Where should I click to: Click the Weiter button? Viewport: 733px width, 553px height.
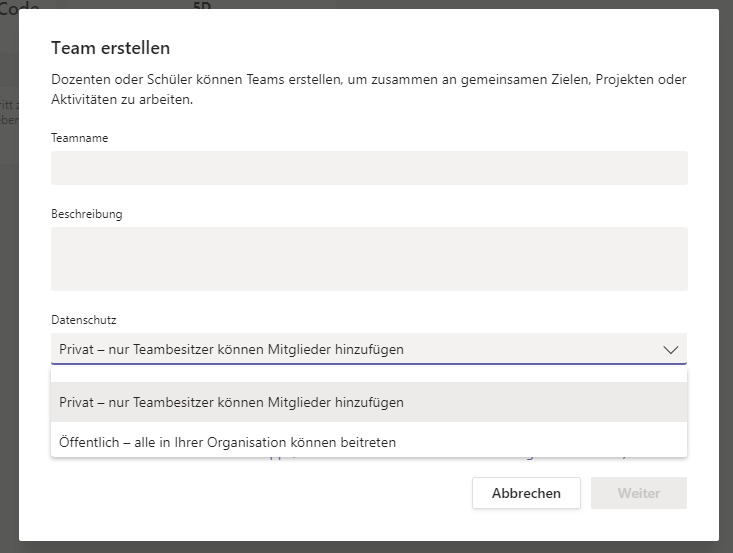point(638,493)
